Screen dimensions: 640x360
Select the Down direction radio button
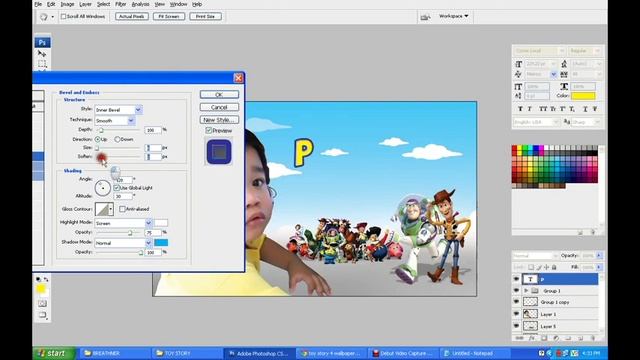click(x=117, y=140)
